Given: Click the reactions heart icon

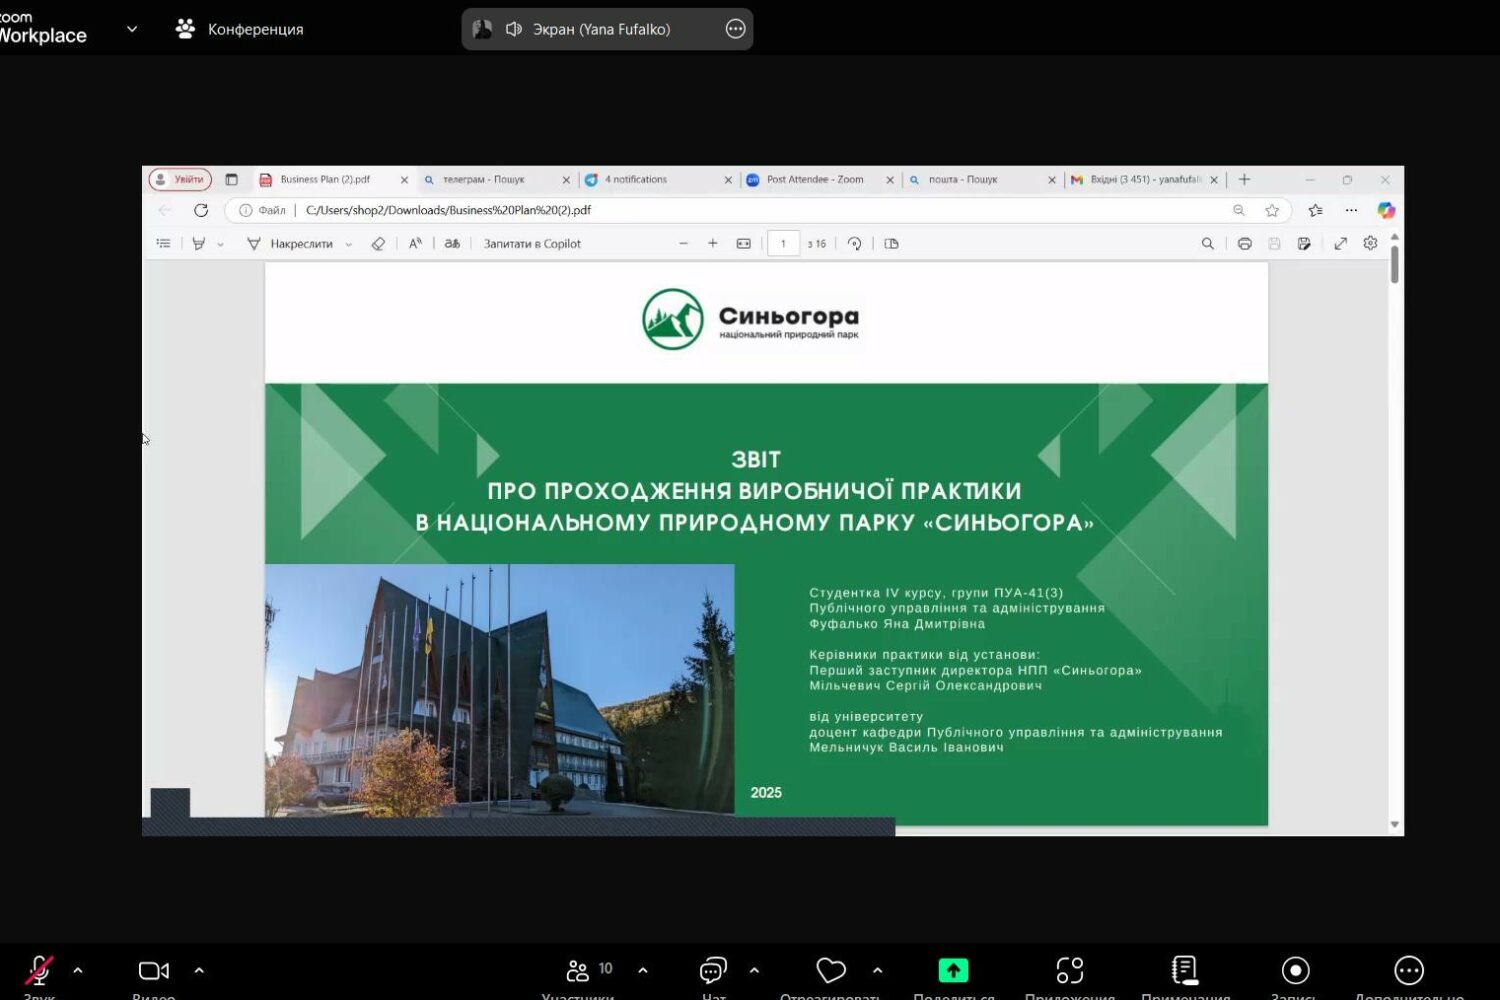Looking at the screenshot, I should tap(831, 971).
